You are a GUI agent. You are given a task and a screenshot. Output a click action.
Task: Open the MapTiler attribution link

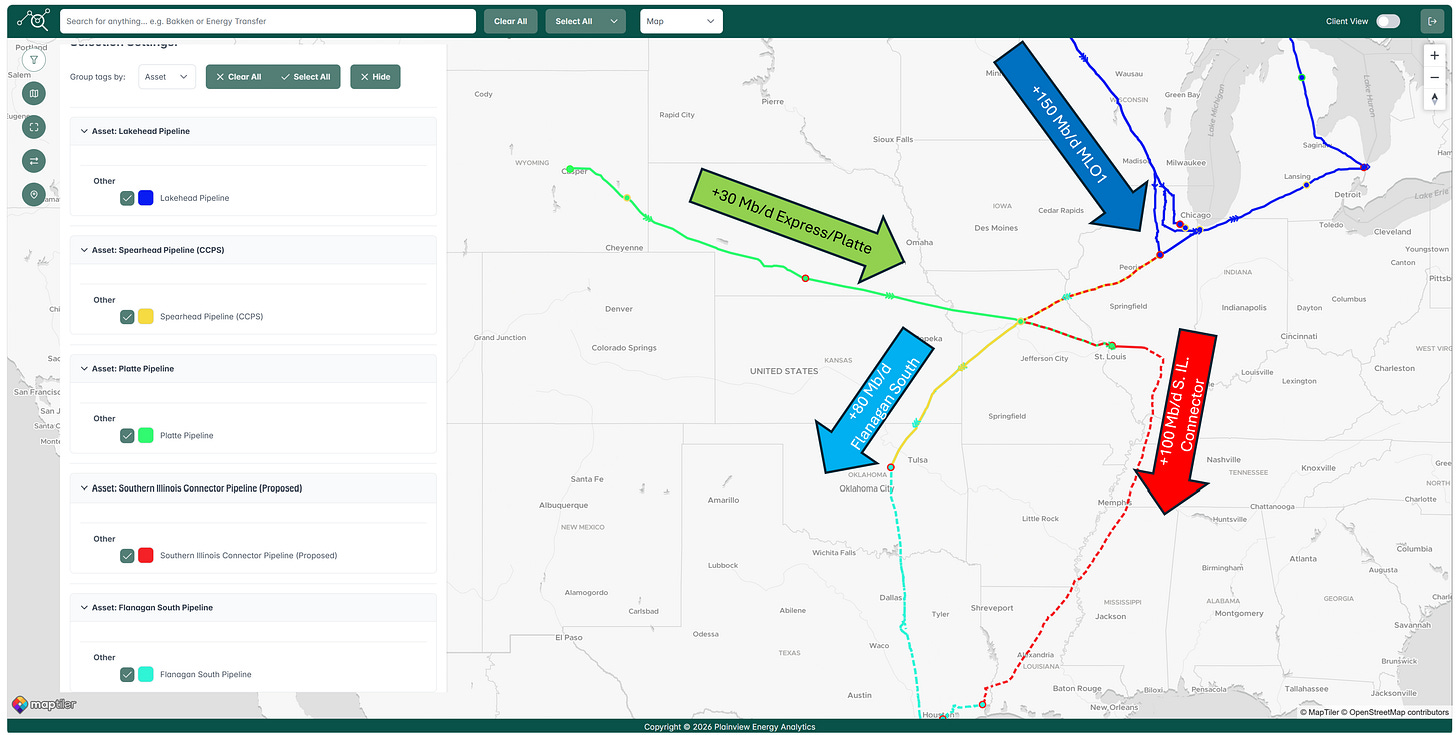[x=1319, y=712]
